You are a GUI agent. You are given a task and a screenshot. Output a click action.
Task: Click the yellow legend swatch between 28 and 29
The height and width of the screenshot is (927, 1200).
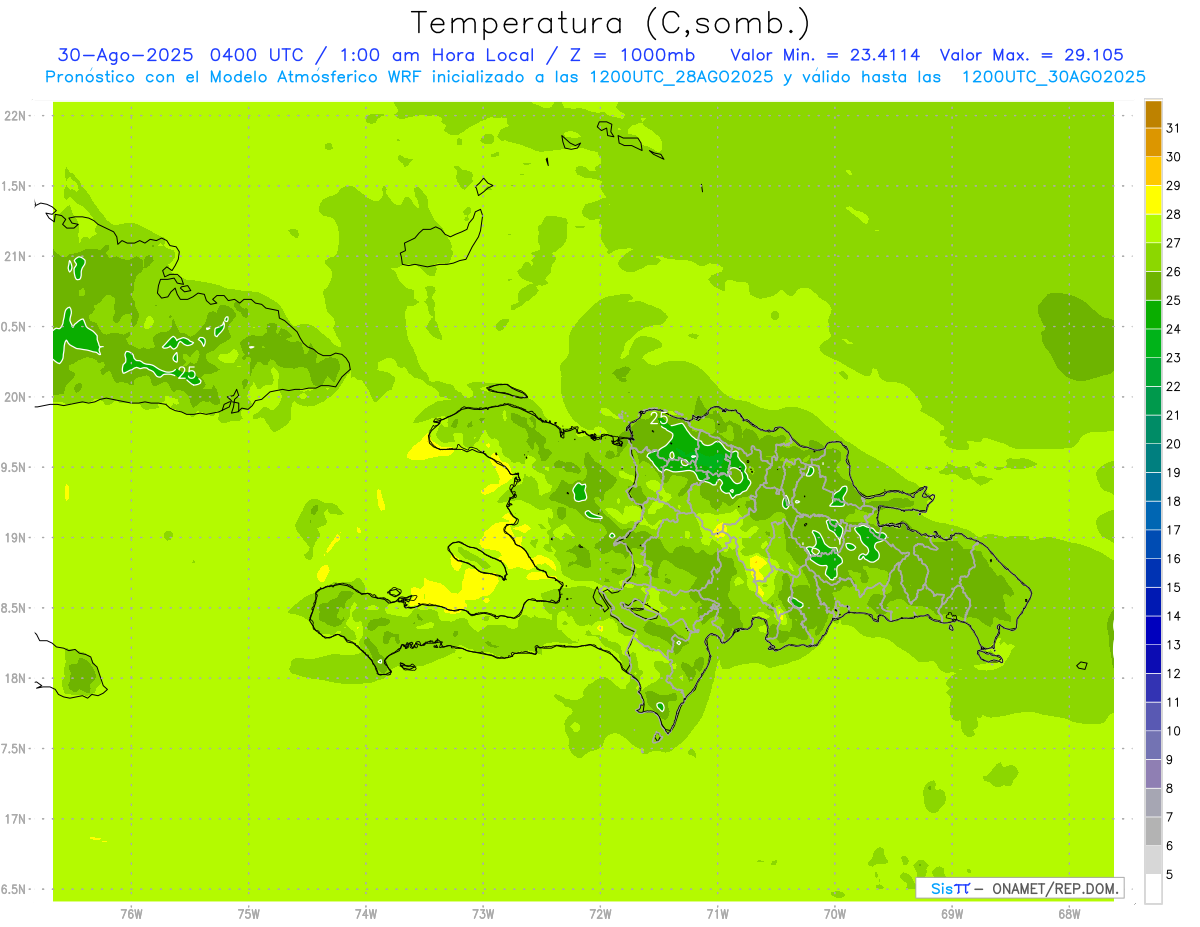(1153, 200)
